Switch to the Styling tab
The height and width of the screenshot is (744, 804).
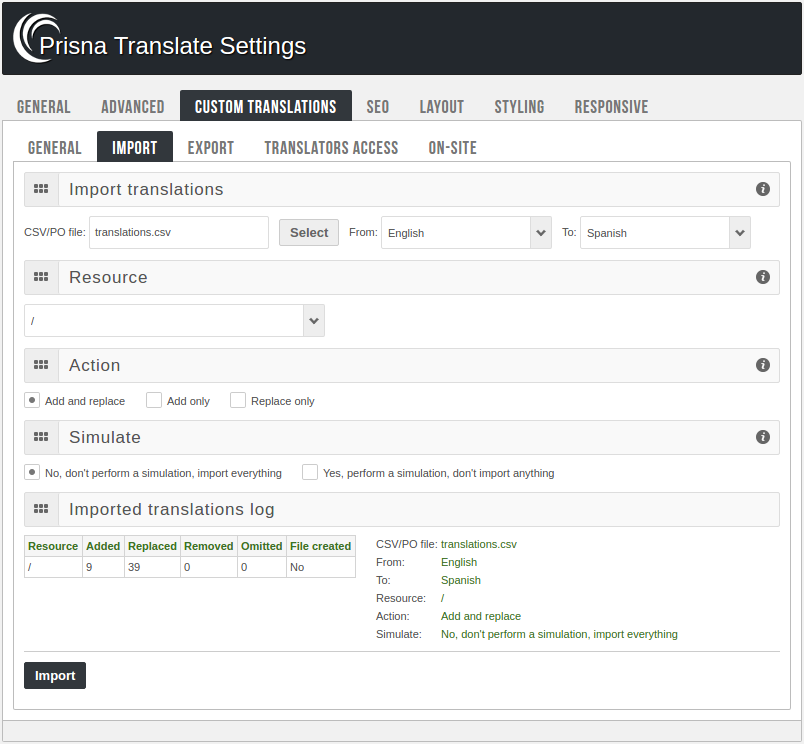click(519, 107)
